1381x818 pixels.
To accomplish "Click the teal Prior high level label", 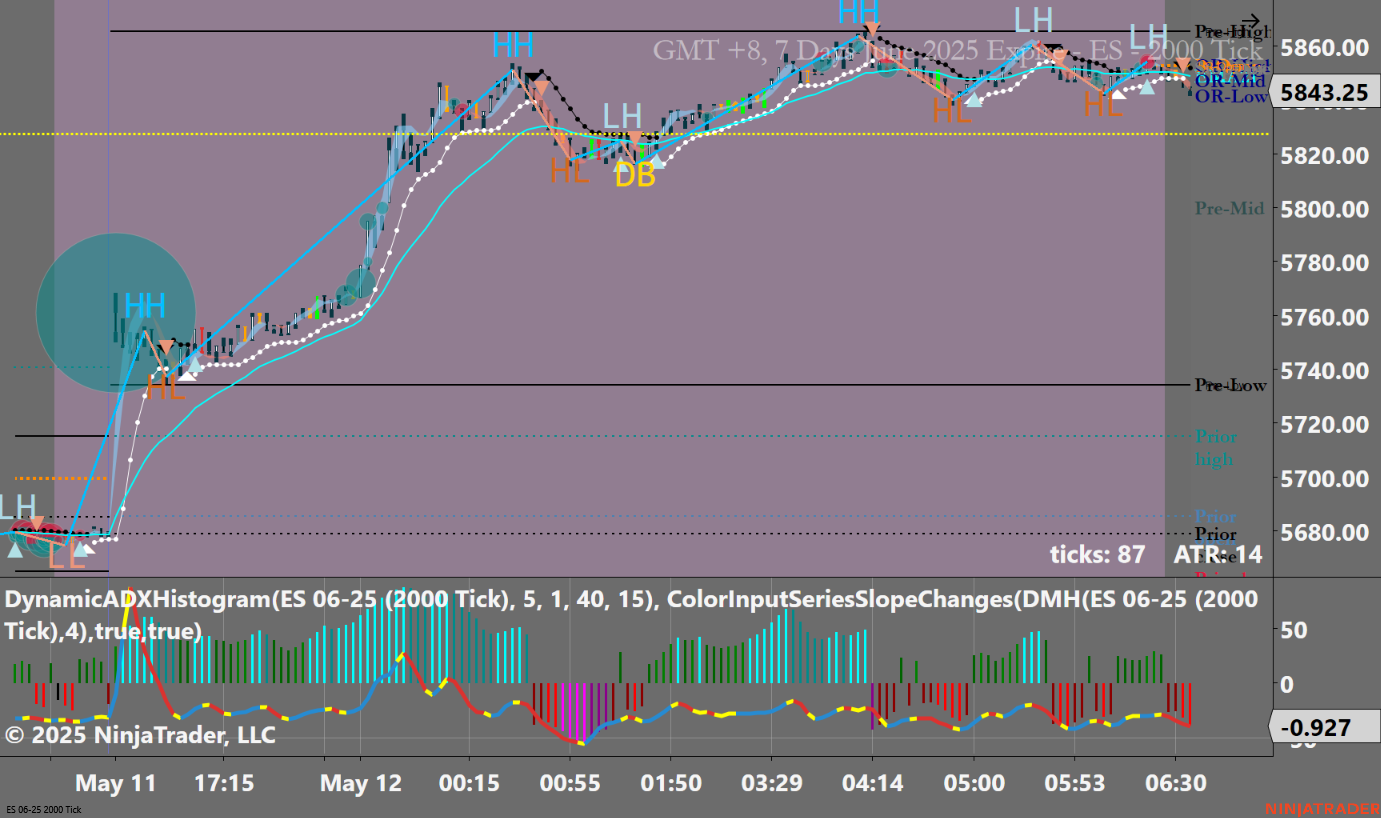I will click(1215, 448).
